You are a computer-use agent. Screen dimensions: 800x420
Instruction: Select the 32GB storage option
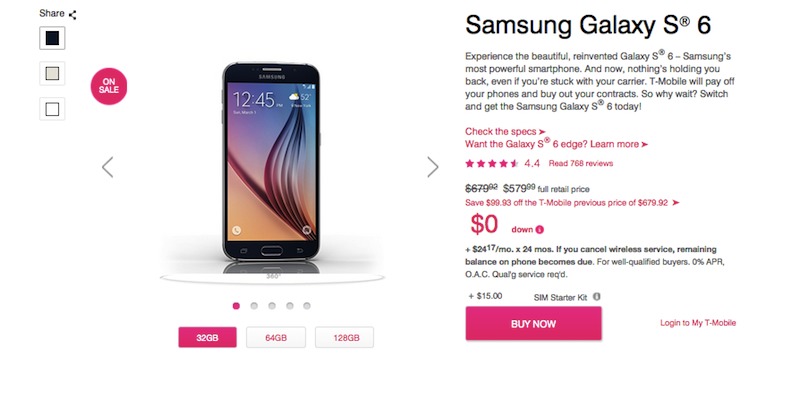[207, 337]
